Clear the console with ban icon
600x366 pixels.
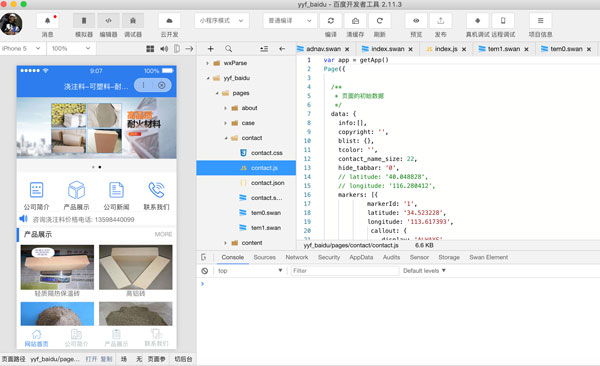pos(205,271)
